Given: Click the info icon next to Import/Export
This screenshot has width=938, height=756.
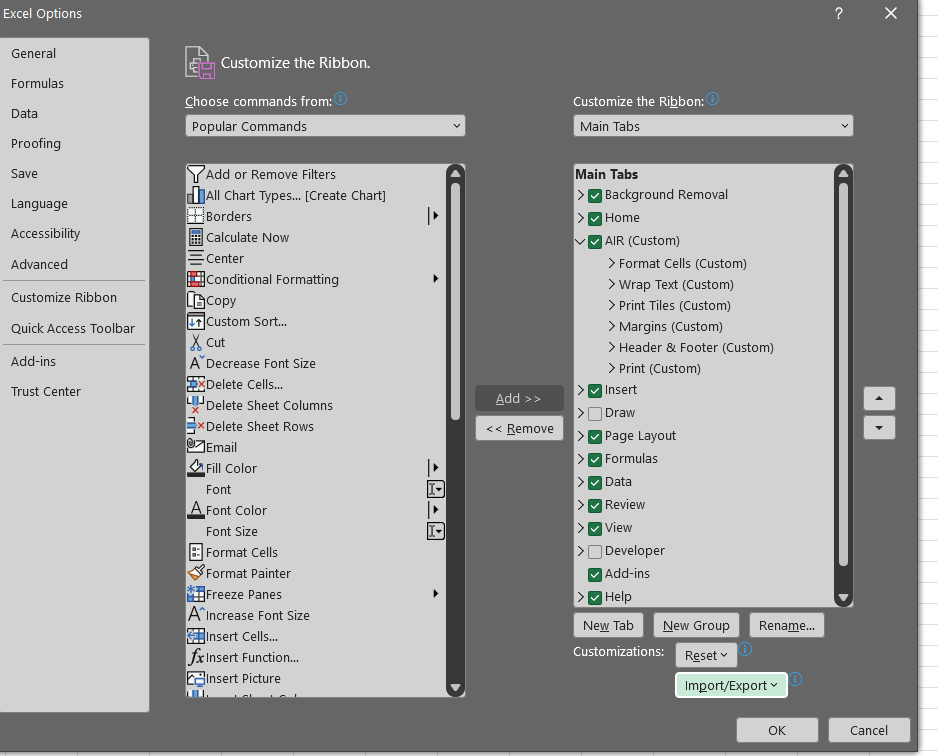Looking at the screenshot, I should coord(795,679).
